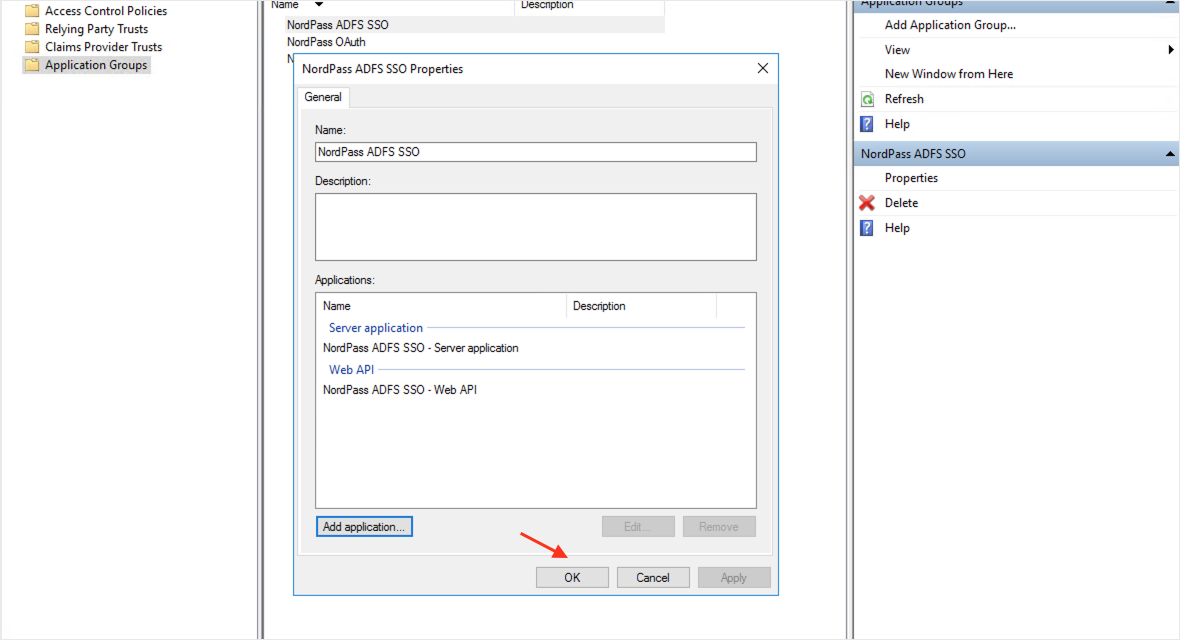Click the Apply button
1180x640 pixels.
[x=734, y=578]
